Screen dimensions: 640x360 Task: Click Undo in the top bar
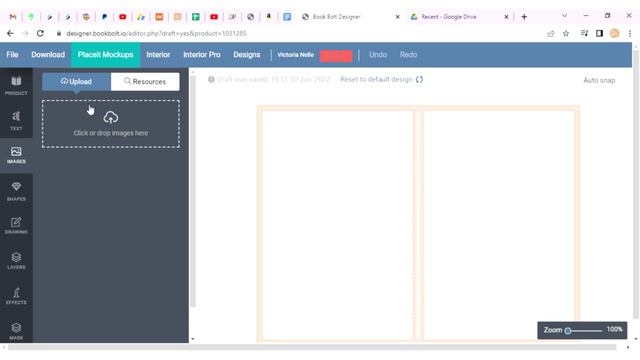click(378, 55)
